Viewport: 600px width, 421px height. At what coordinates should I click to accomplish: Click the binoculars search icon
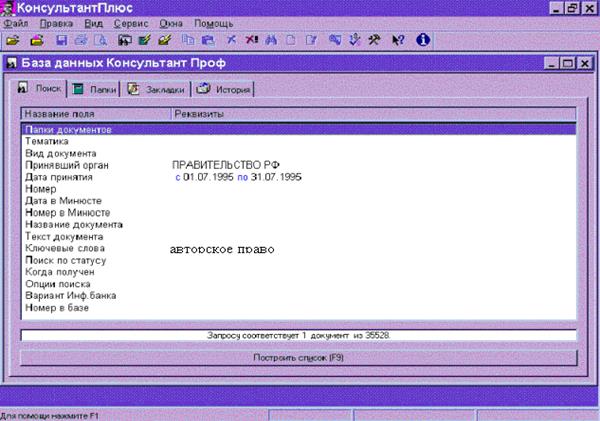(x=271, y=40)
